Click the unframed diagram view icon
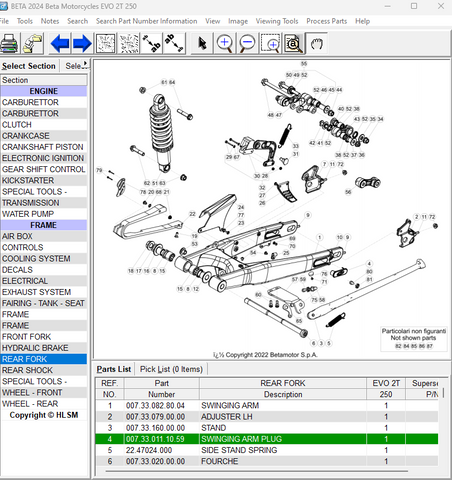The width and height of the screenshot is (452, 480). 129,43
